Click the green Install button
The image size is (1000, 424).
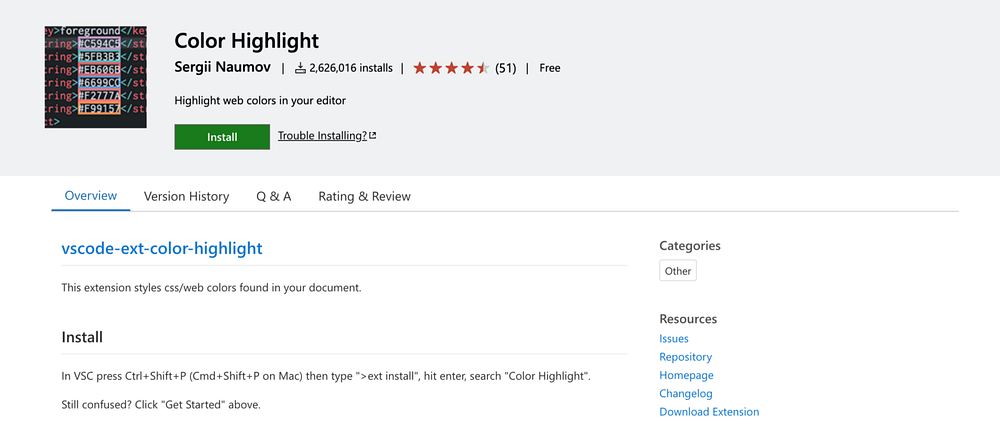click(x=222, y=137)
